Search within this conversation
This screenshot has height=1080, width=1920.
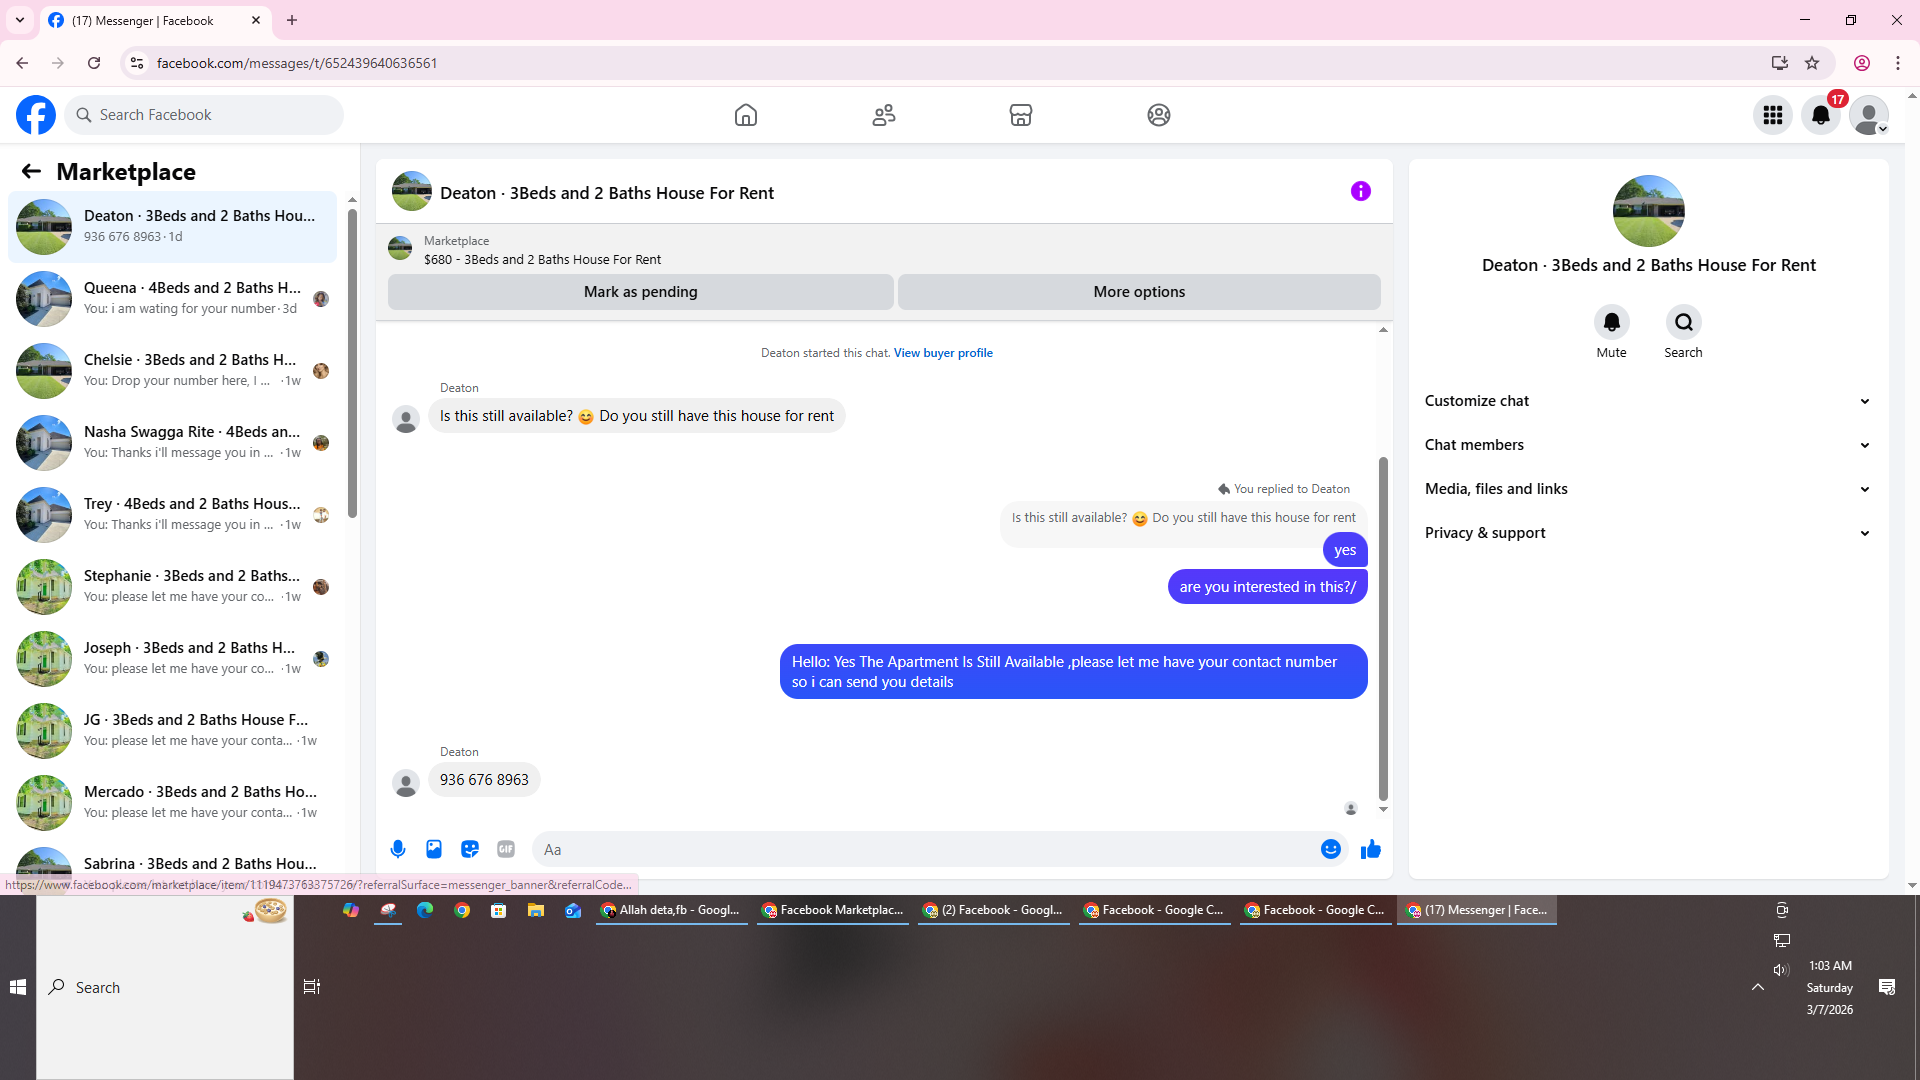[x=1683, y=322]
